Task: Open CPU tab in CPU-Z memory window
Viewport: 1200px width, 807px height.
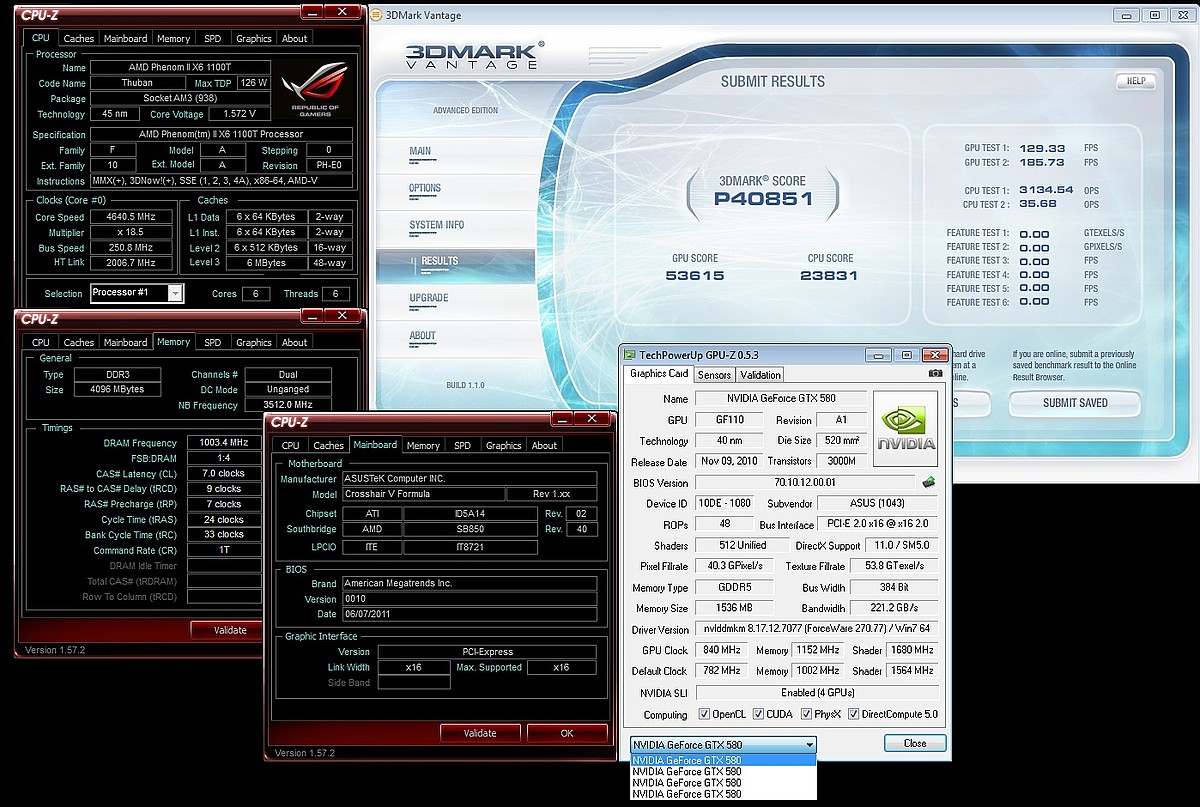Action: coord(41,342)
